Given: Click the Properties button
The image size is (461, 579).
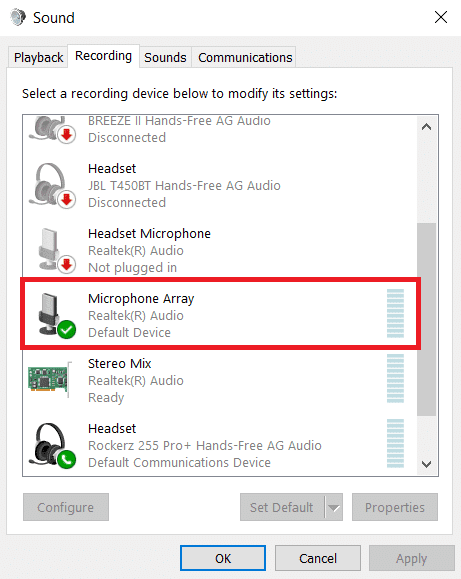Looking at the screenshot, I should 395,507.
